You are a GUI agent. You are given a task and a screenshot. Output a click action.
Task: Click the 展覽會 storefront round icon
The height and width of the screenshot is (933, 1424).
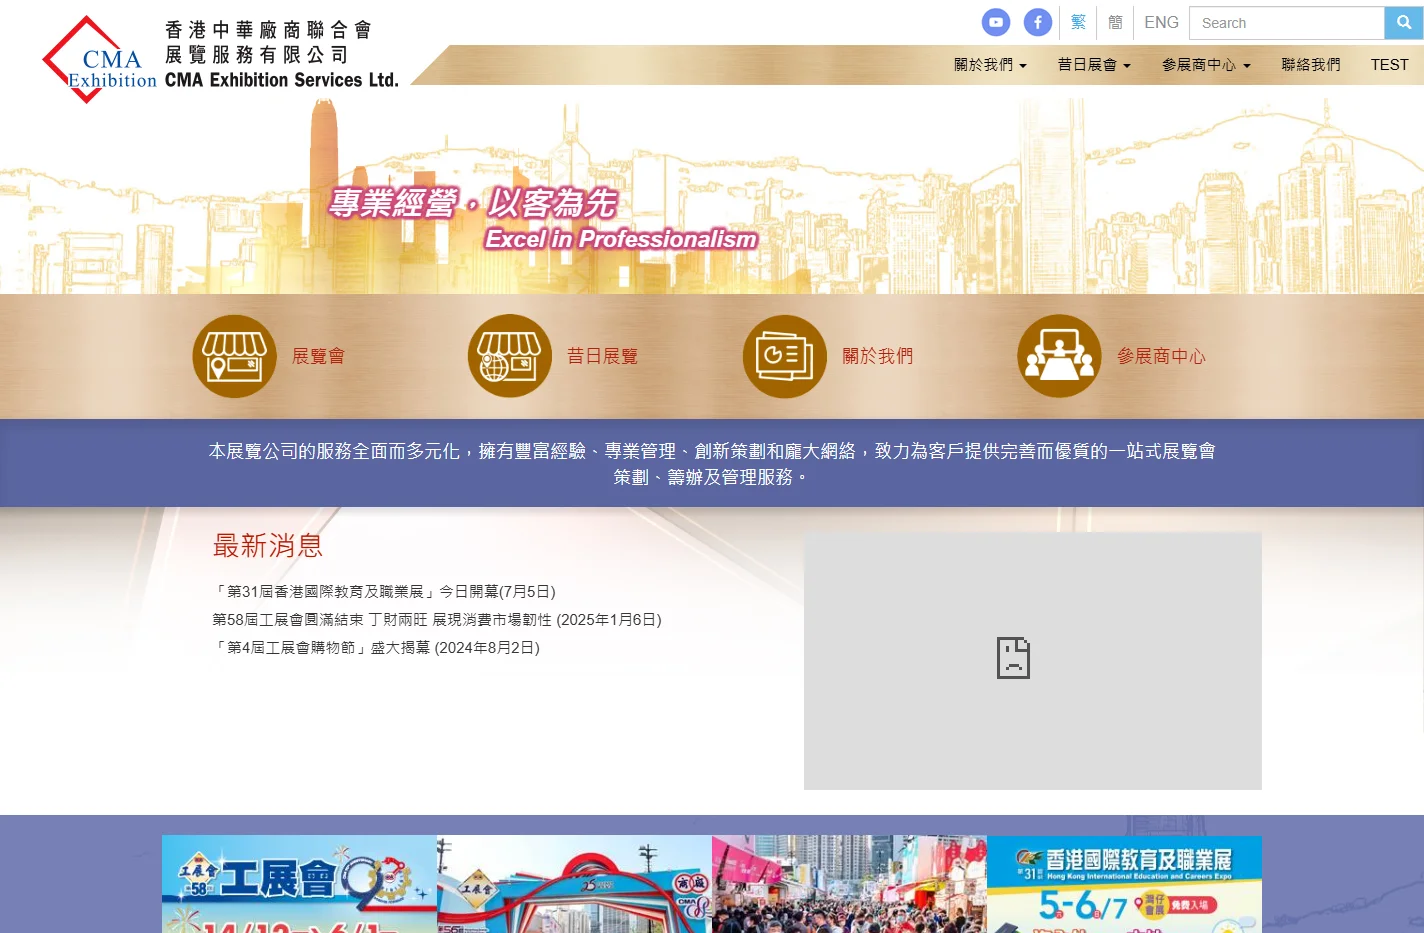(x=235, y=356)
